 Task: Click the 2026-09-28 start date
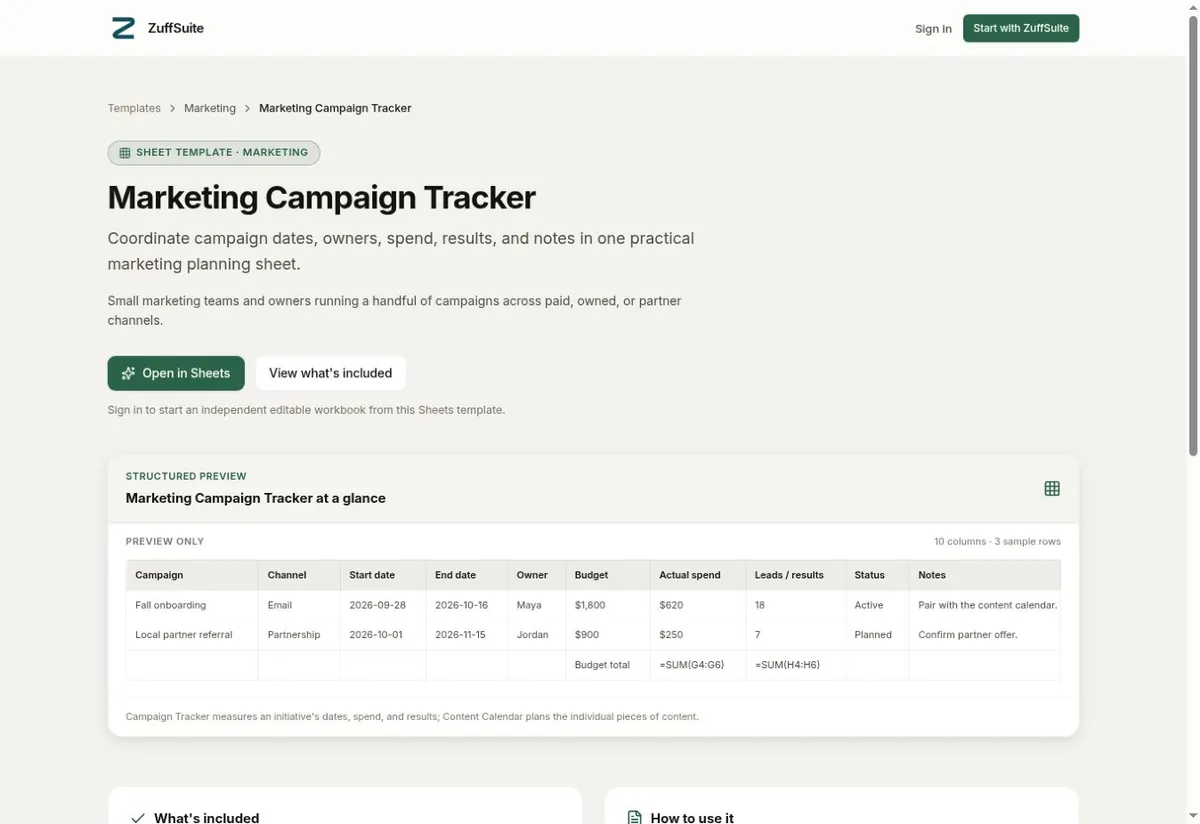click(x=383, y=605)
